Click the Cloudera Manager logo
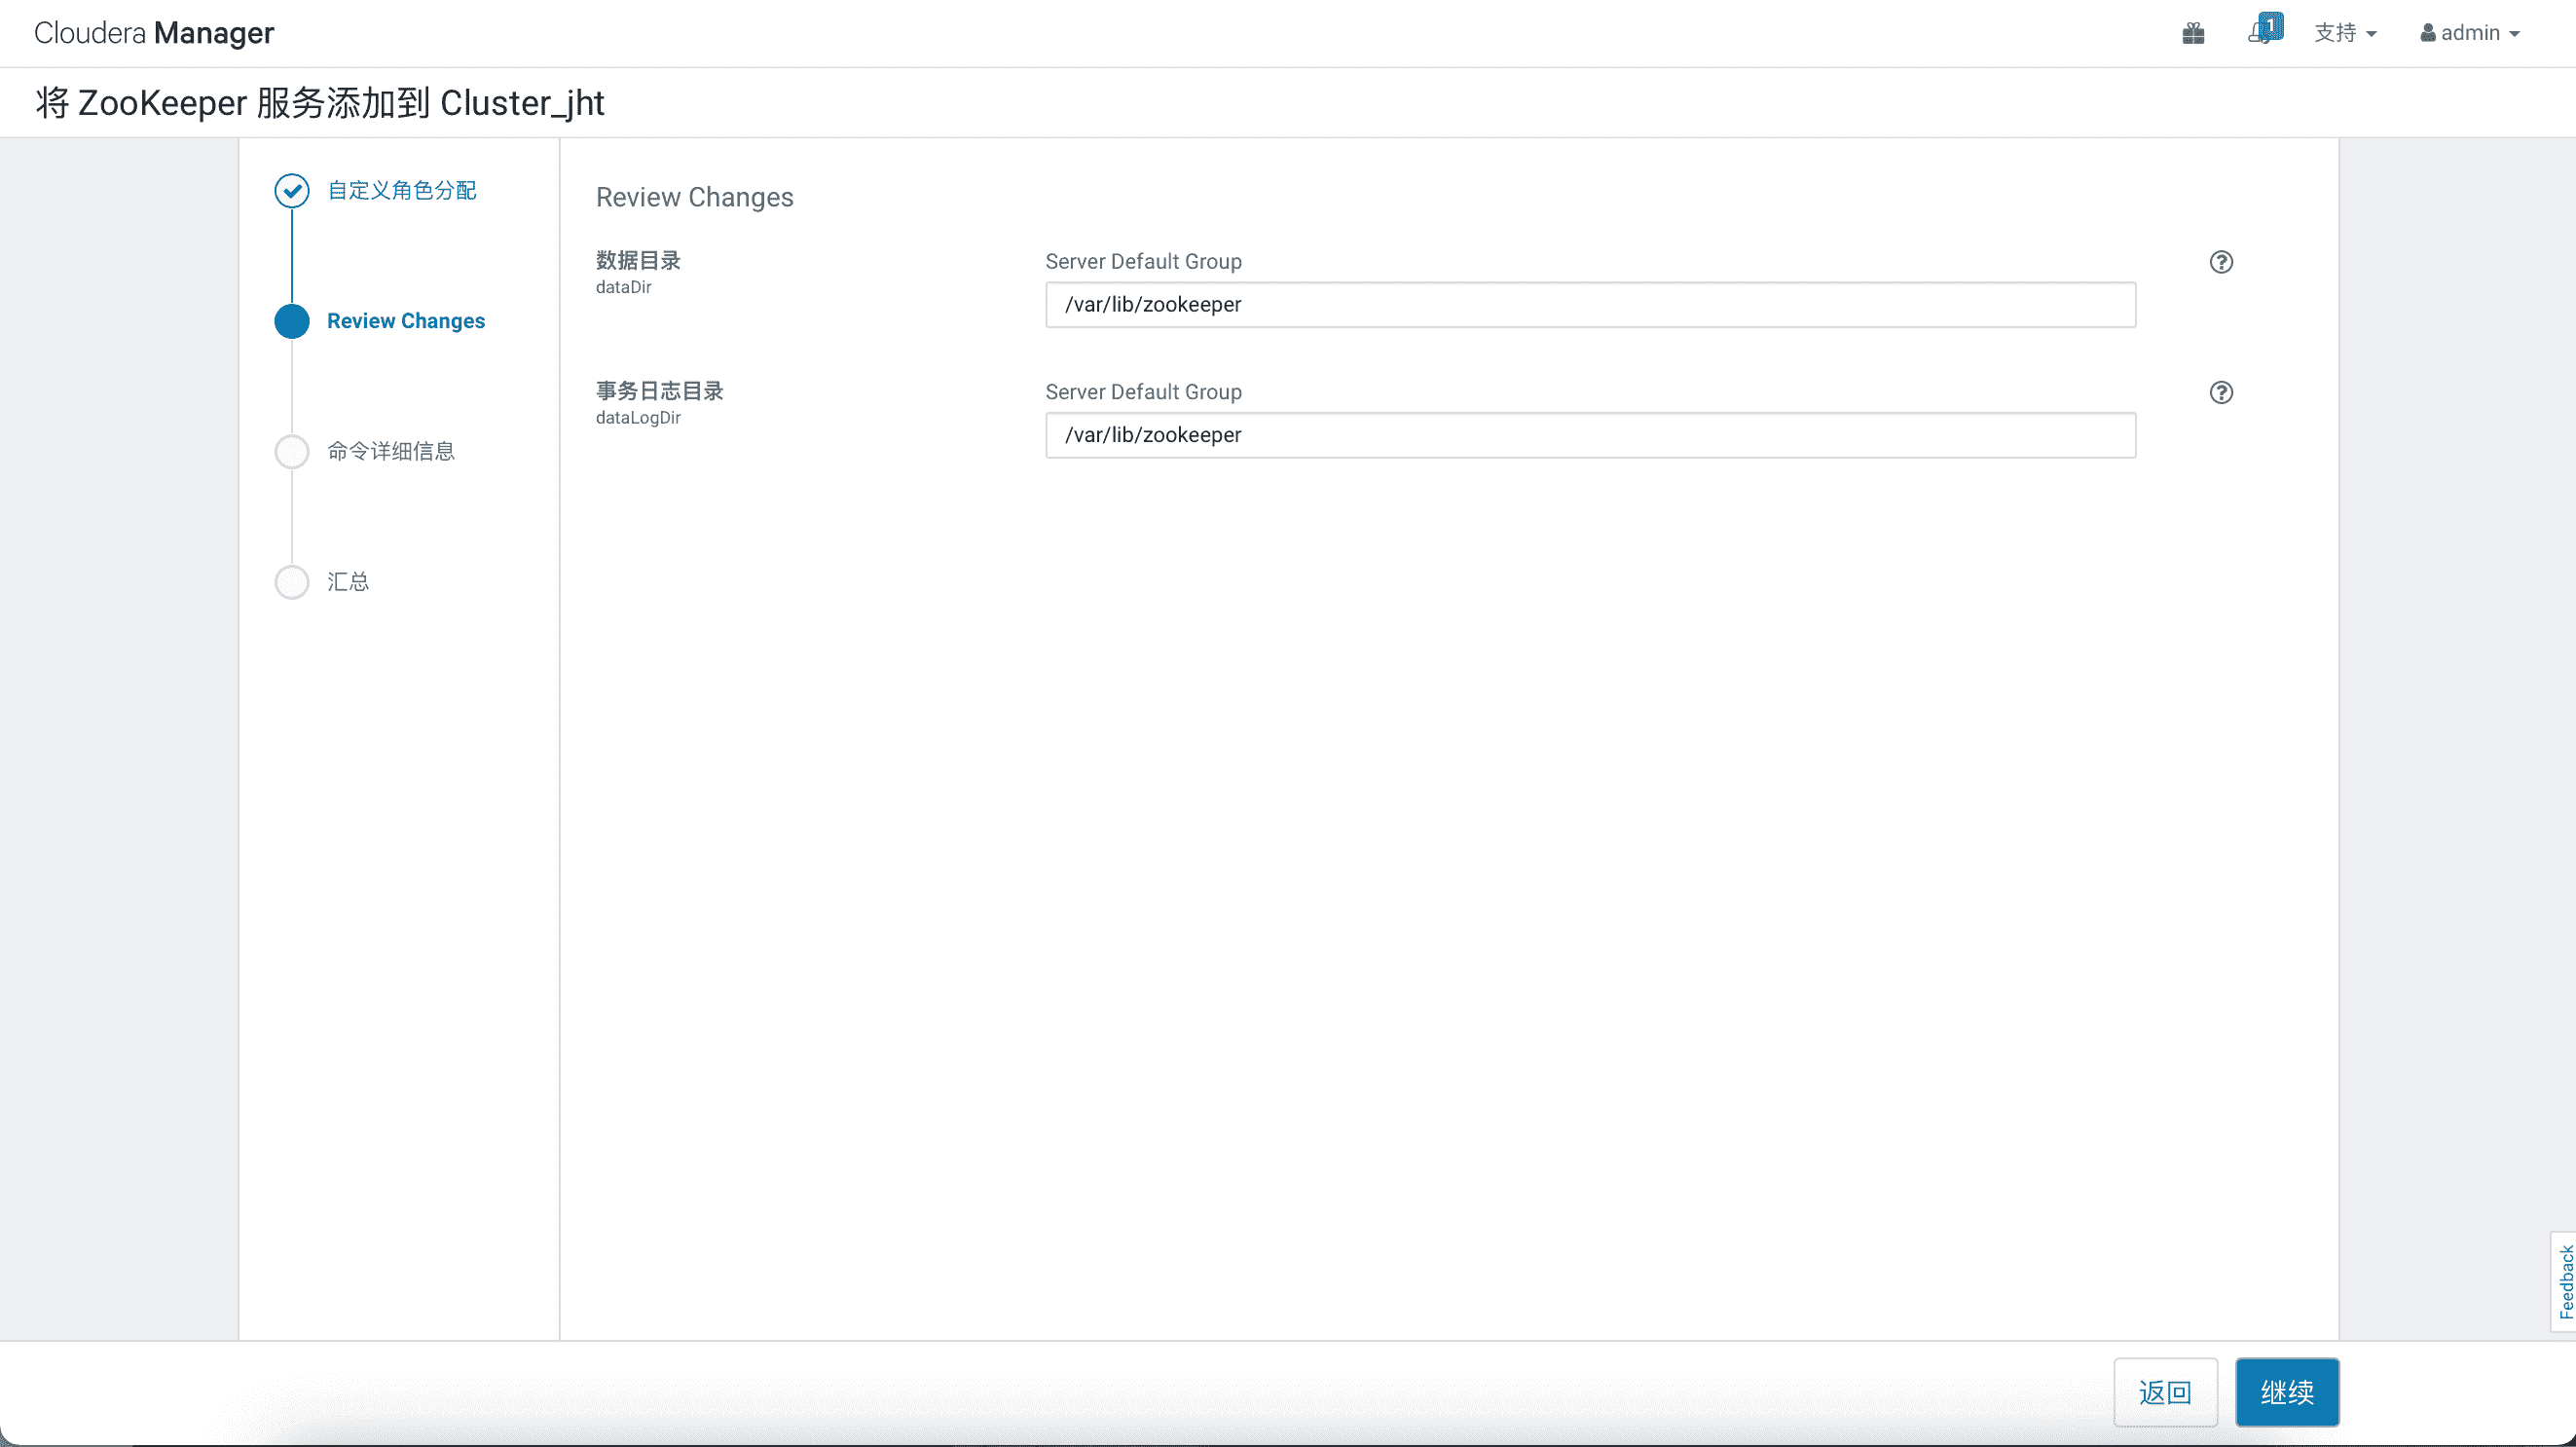The height and width of the screenshot is (1447, 2576). pos(154,33)
